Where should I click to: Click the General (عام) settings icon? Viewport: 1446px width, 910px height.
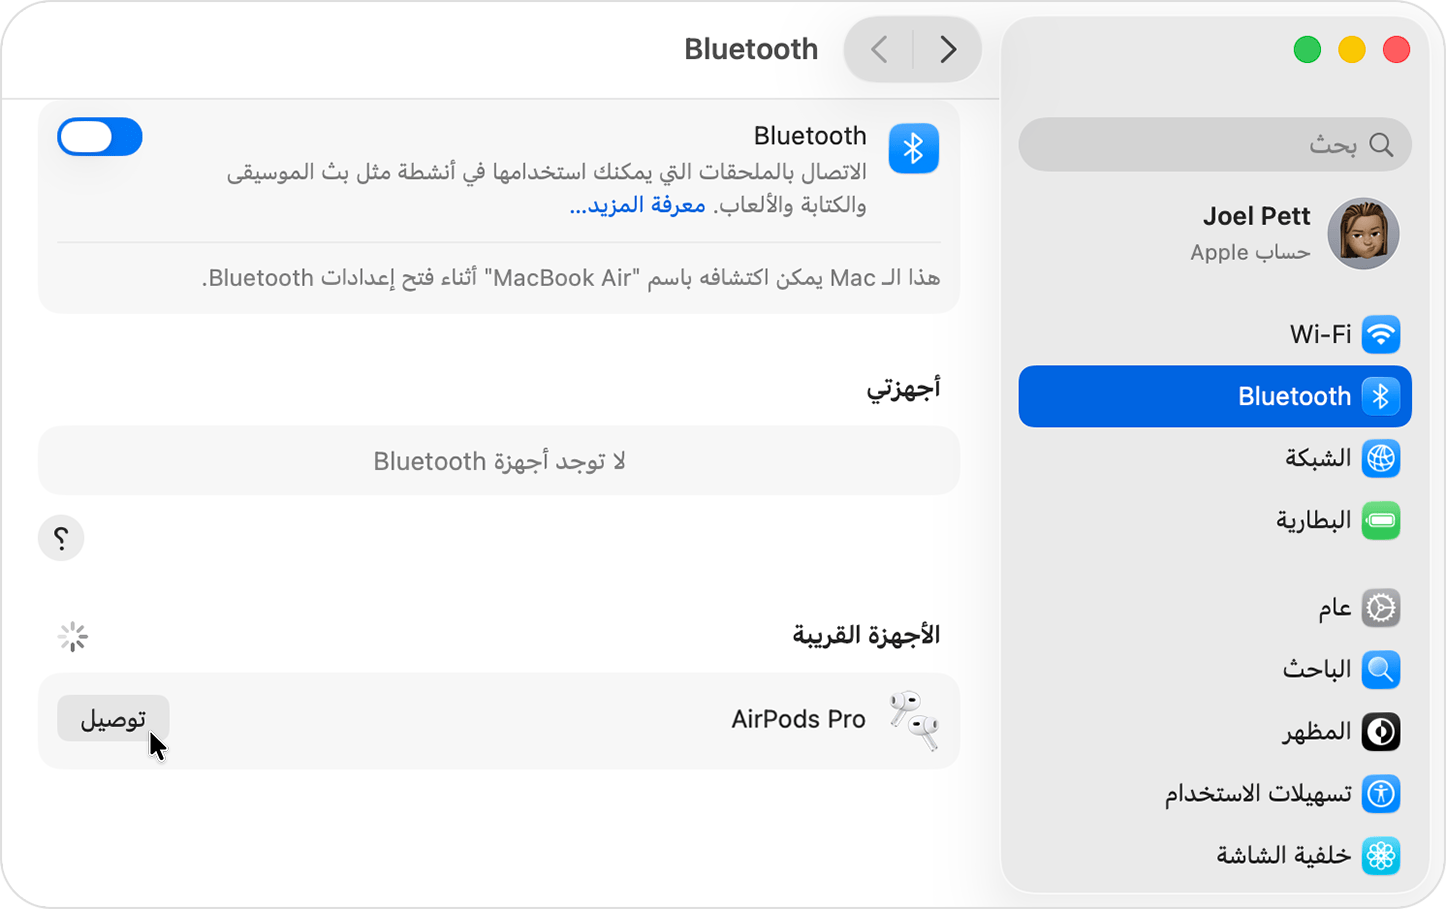1380,607
